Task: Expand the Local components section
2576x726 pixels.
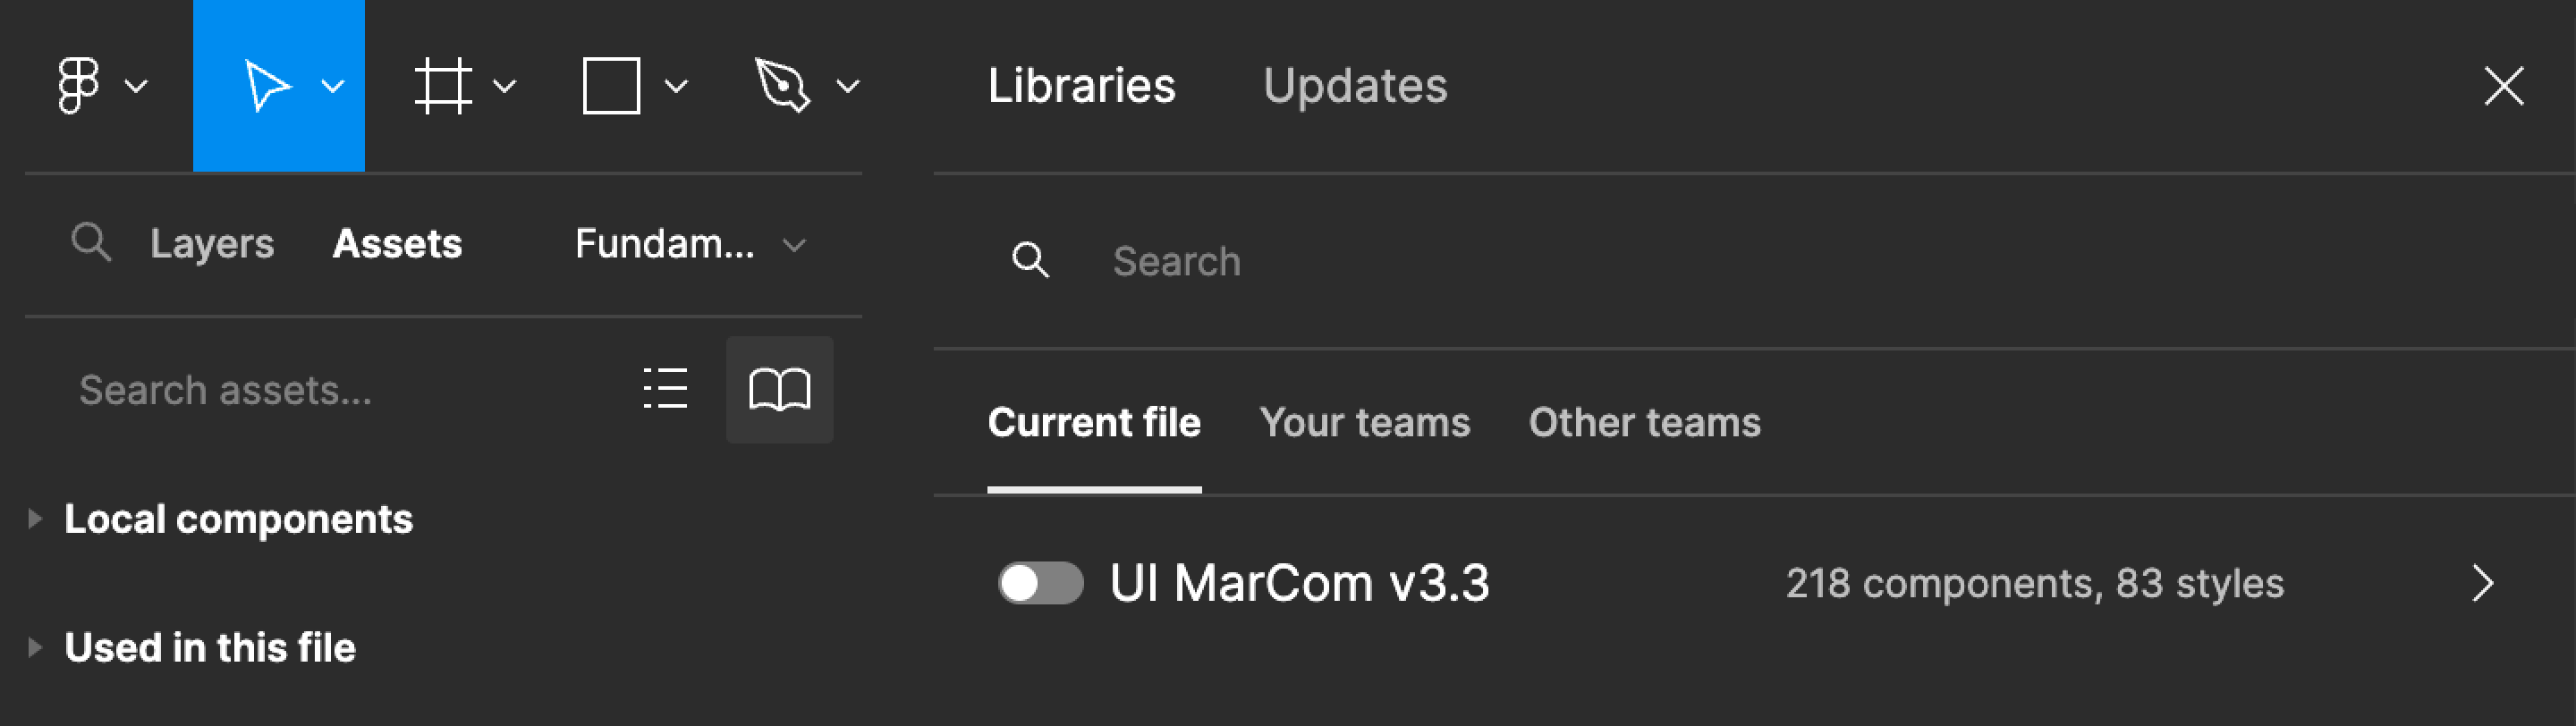Action: click(35, 519)
